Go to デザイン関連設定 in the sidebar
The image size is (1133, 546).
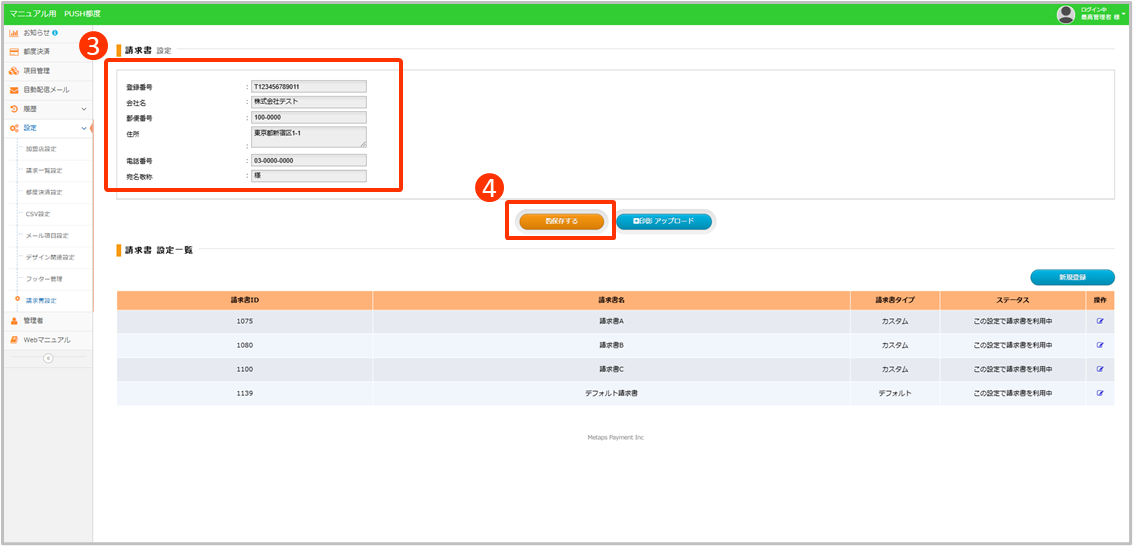click(50, 257)
